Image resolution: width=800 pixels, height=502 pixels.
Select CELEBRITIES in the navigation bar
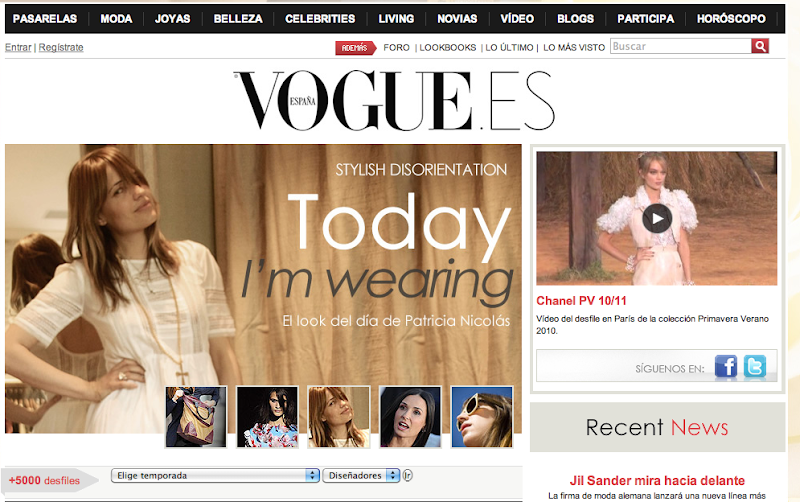tap(320, 19)
